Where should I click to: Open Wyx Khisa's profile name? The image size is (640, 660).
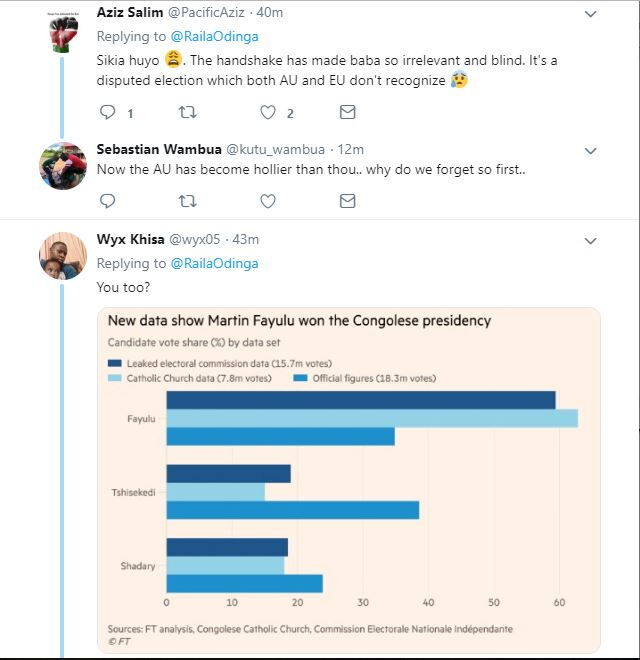tap(131, 239)
